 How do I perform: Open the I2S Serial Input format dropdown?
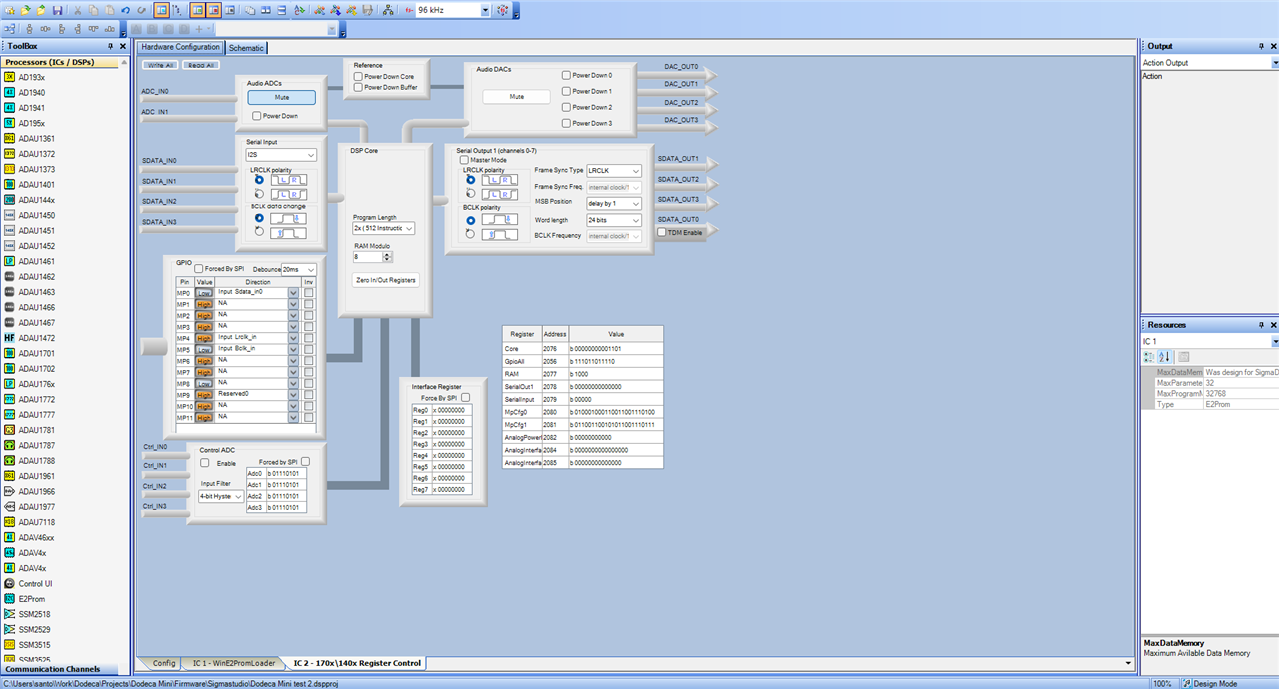pos(280,155)
